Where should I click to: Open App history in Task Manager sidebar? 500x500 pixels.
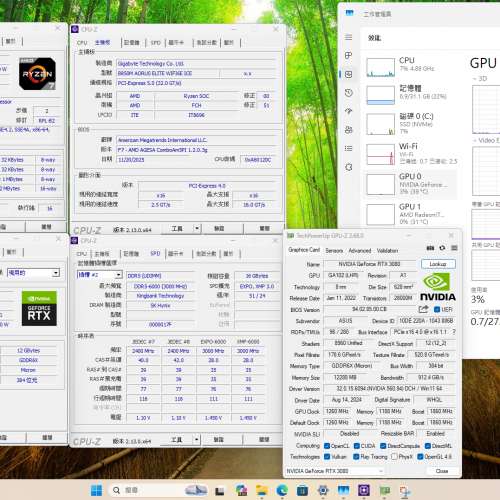click(x=348, y=93)
